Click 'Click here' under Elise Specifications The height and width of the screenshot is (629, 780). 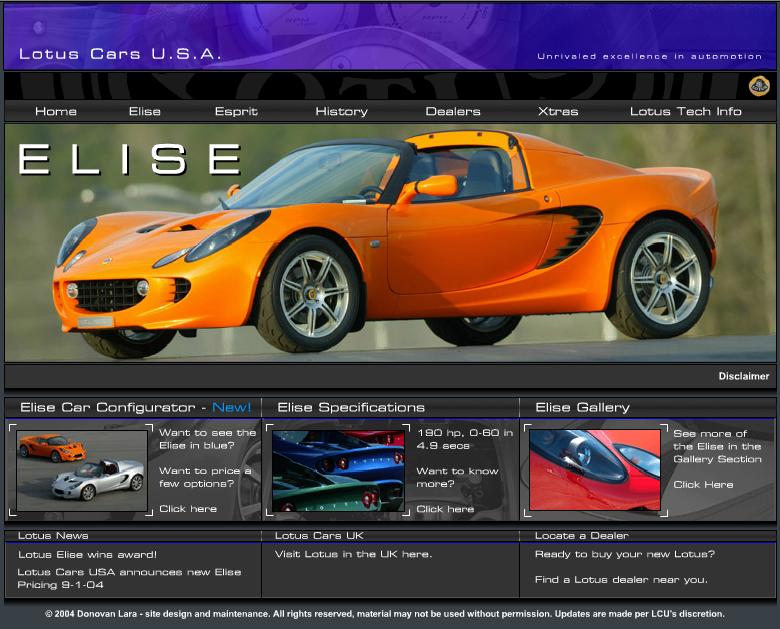[445, 509]
